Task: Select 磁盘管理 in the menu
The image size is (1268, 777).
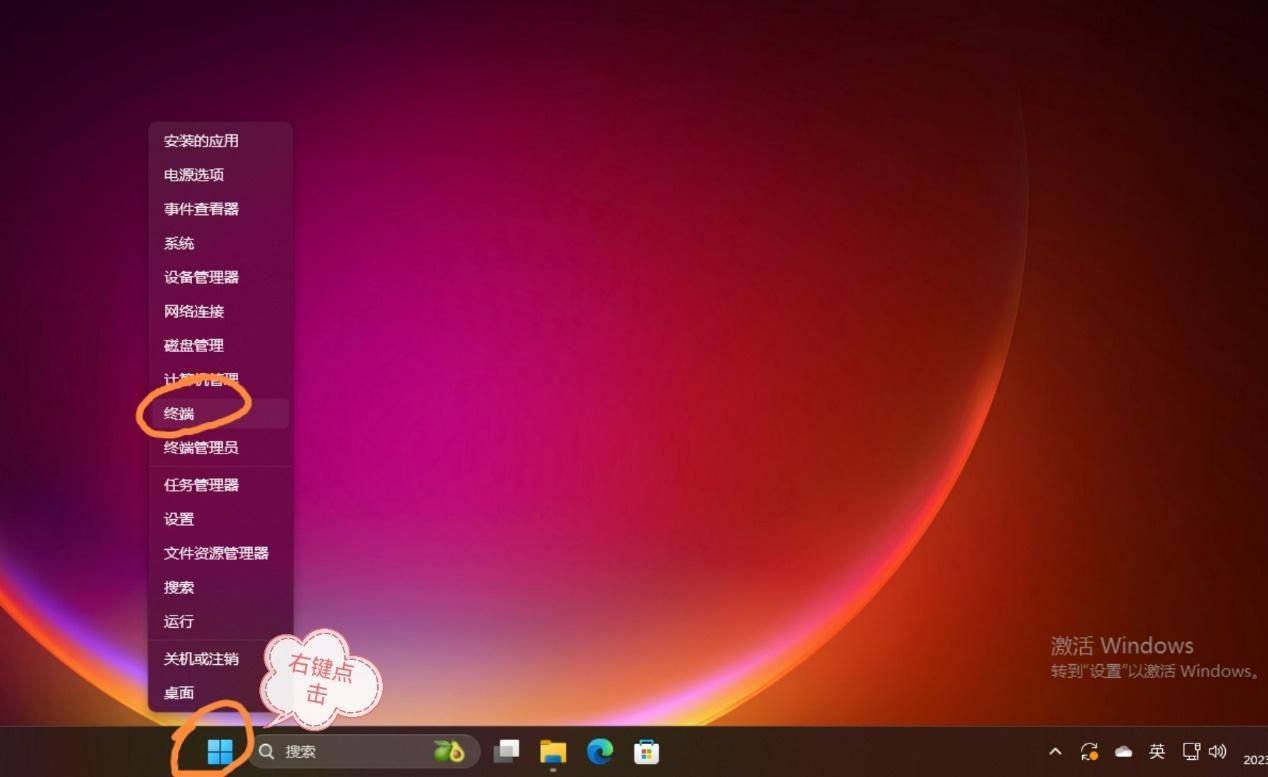Action: point(192,345)
